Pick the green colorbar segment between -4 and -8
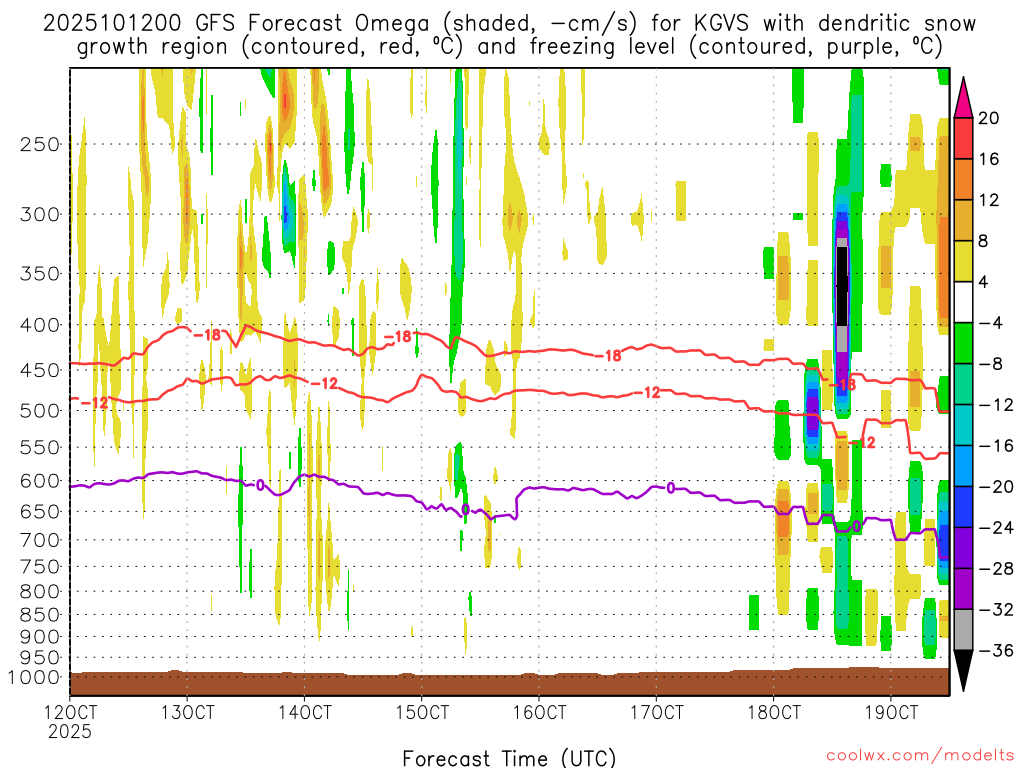 (x=964, y=343)
